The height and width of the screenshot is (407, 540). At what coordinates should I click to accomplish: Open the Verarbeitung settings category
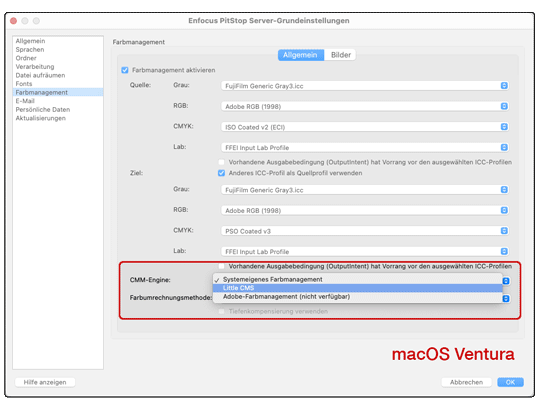coord(35,66)
